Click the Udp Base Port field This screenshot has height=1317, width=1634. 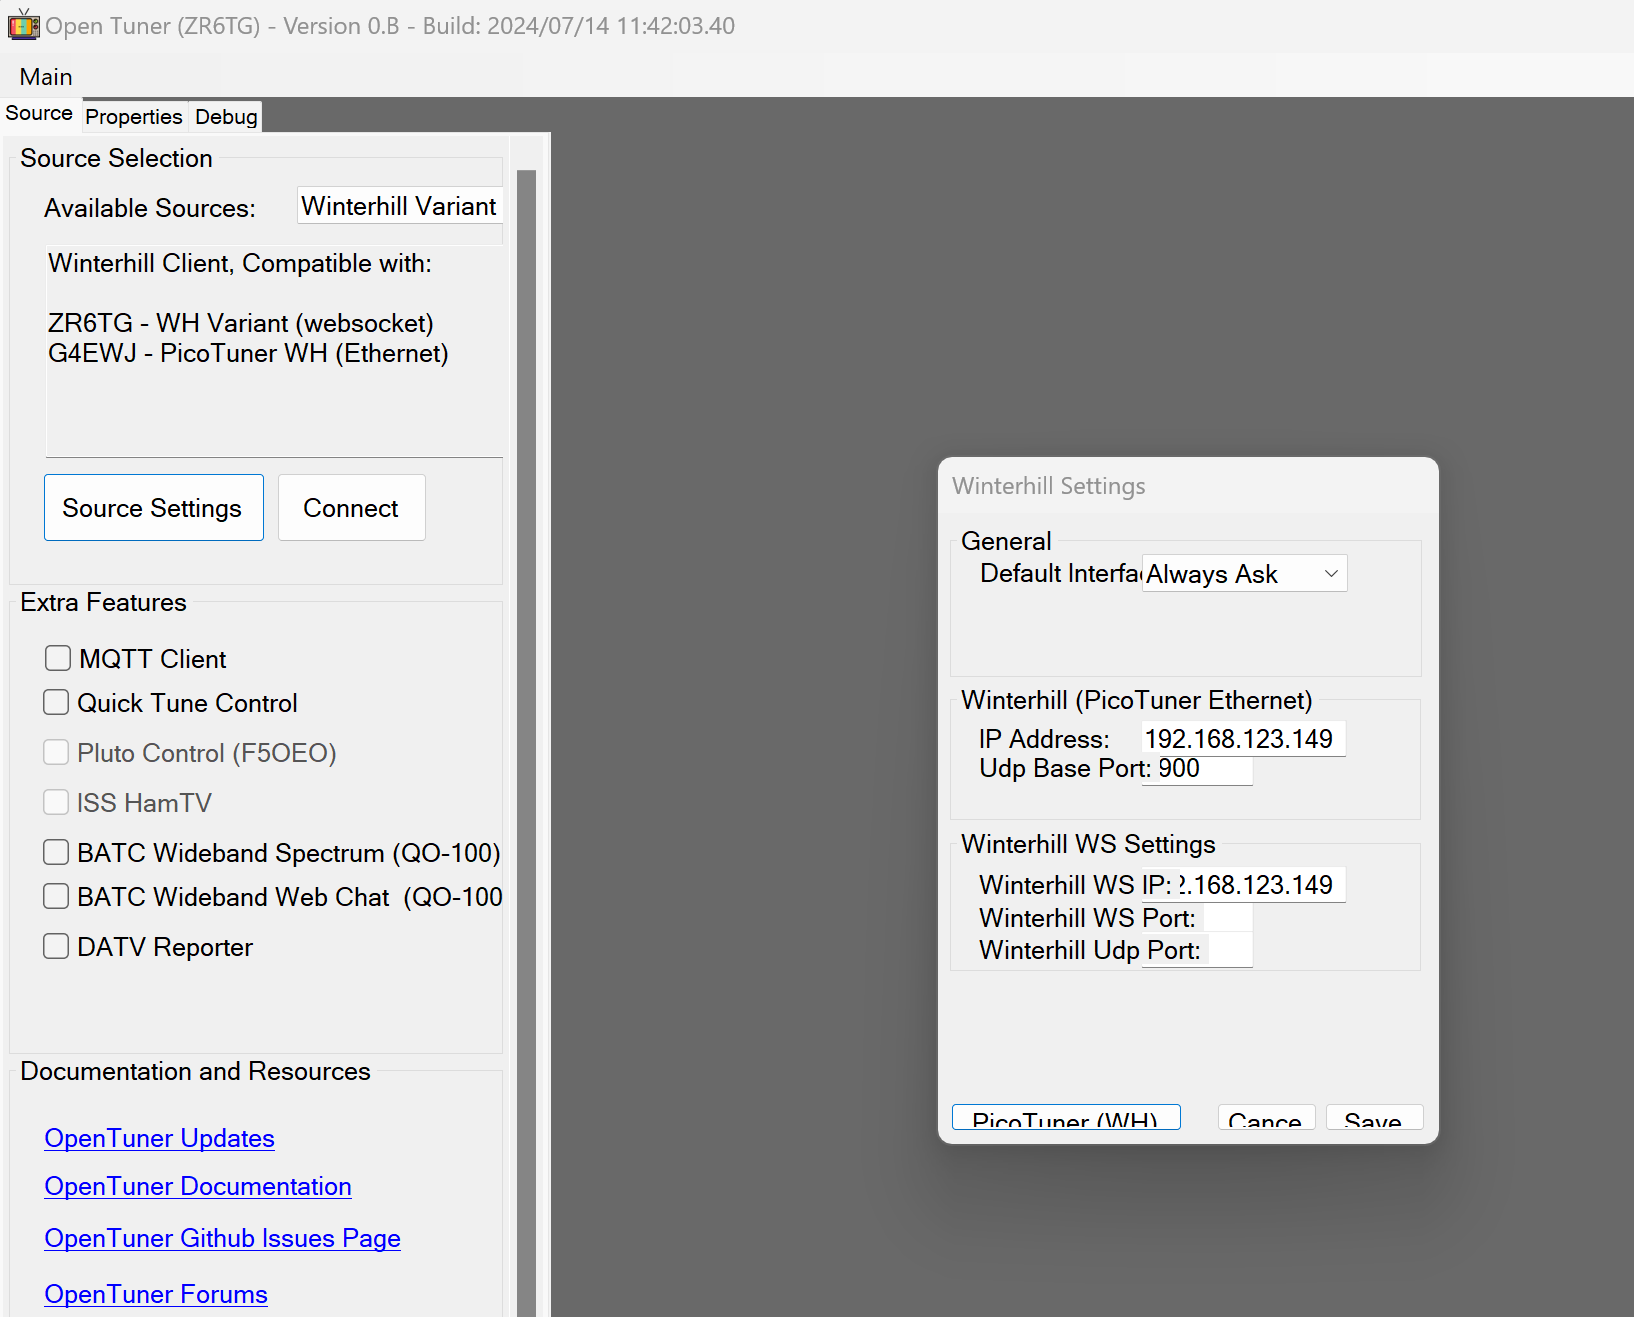tap(1197, 769)
